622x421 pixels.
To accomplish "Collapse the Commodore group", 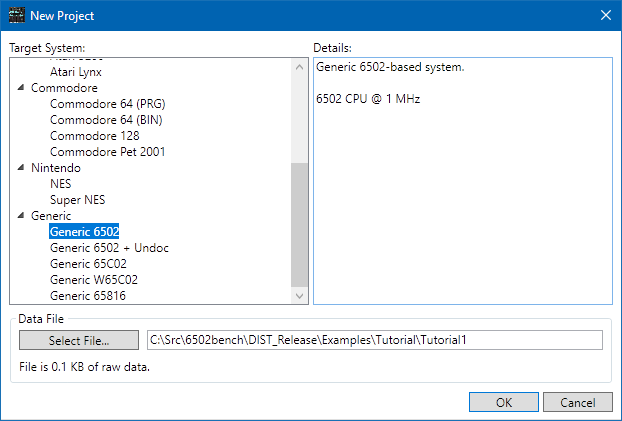I will click(21, 88).
